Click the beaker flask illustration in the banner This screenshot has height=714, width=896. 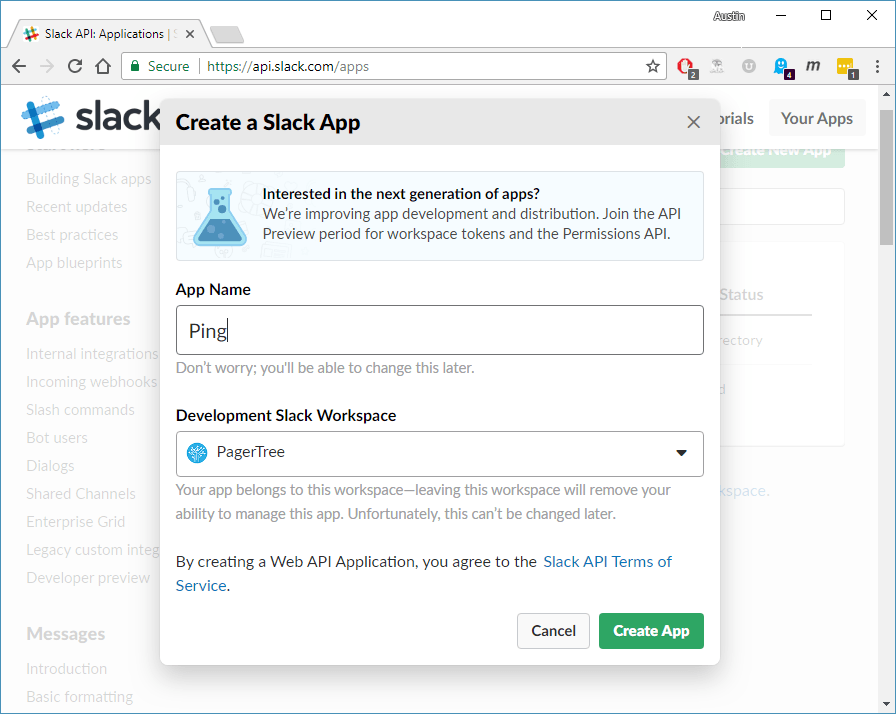pyautogui.click(x=220, y=216)
